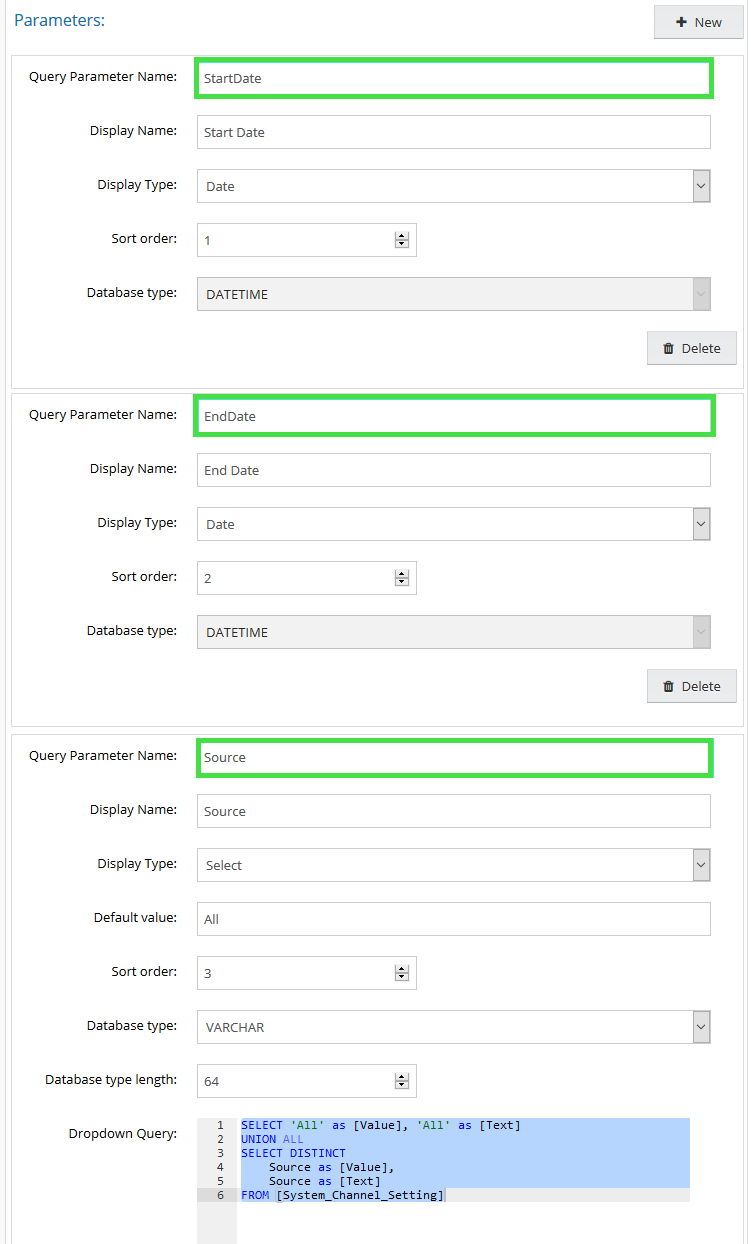The image size is (751, 1244).
Task: Open the first disabled DATETIME Database type dropdown
Action: click(453, 294)
